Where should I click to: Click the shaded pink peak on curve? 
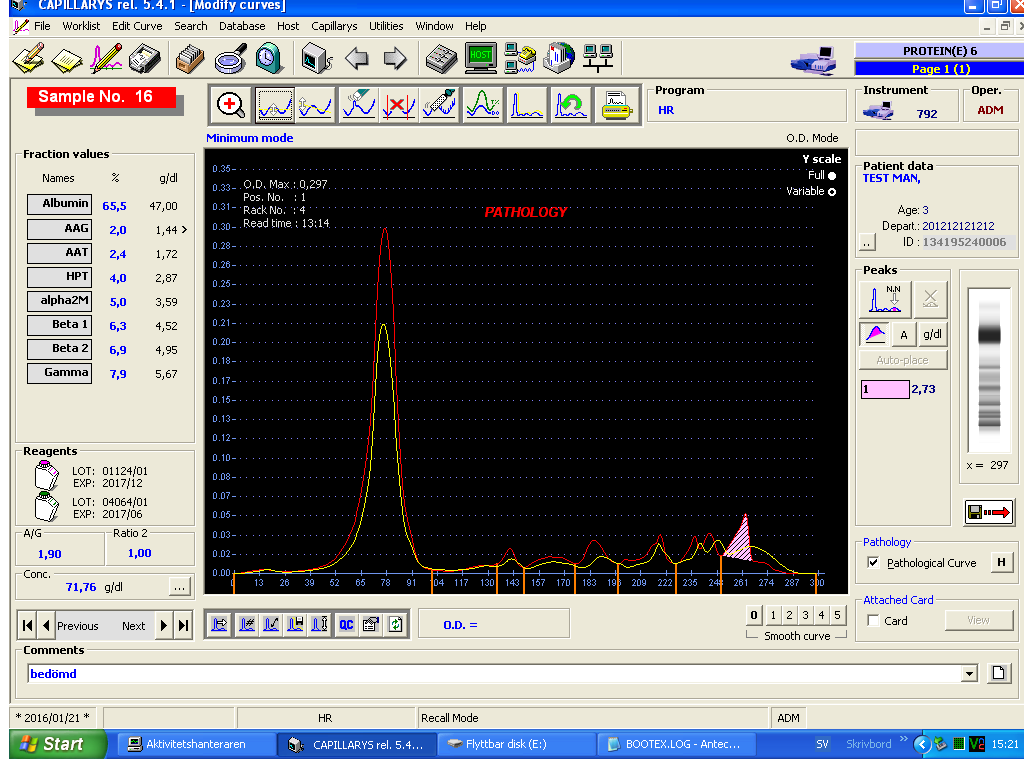tap(742, 542)
